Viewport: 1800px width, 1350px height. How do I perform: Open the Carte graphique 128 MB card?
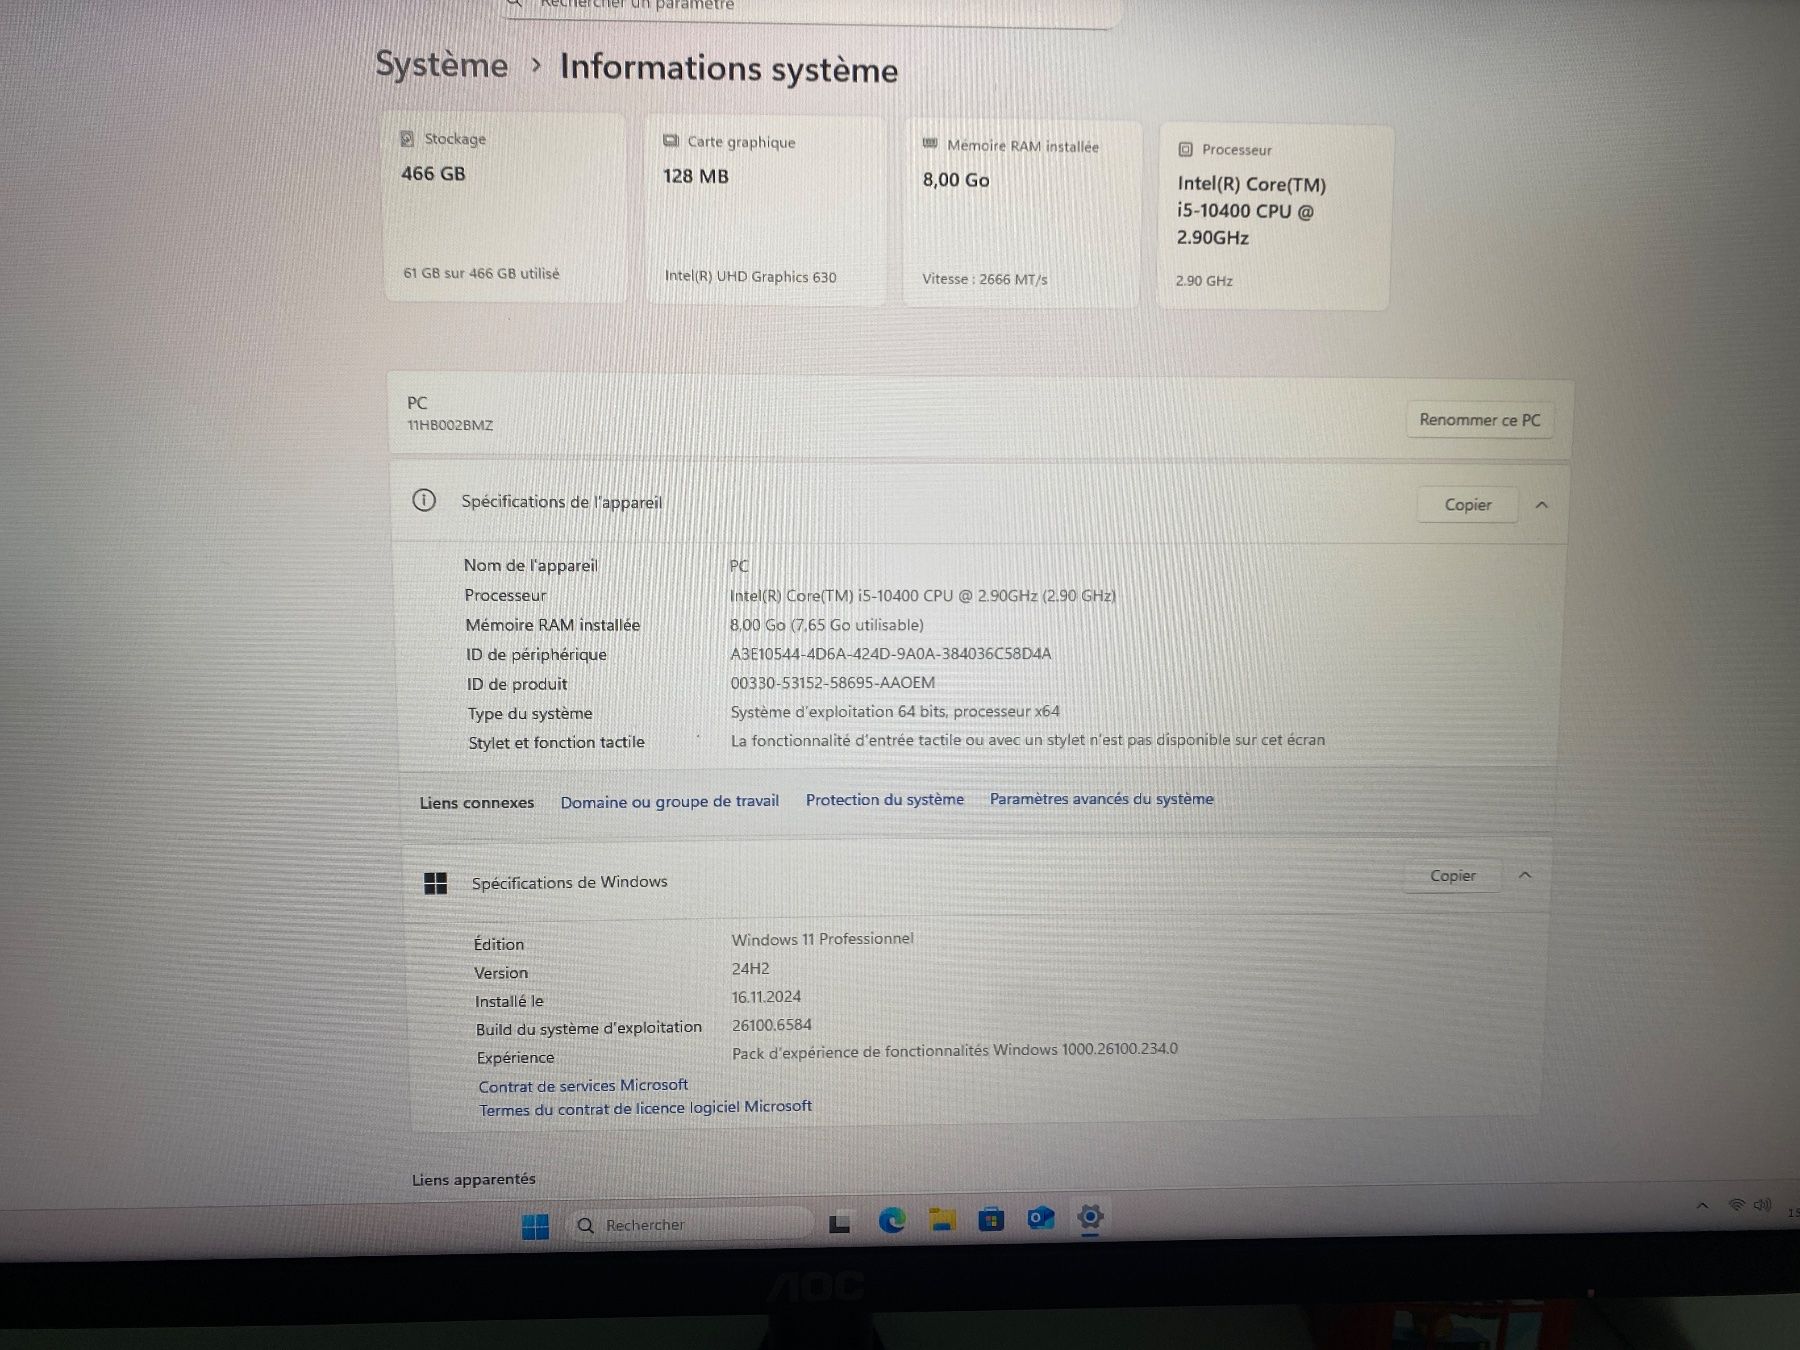765,211
